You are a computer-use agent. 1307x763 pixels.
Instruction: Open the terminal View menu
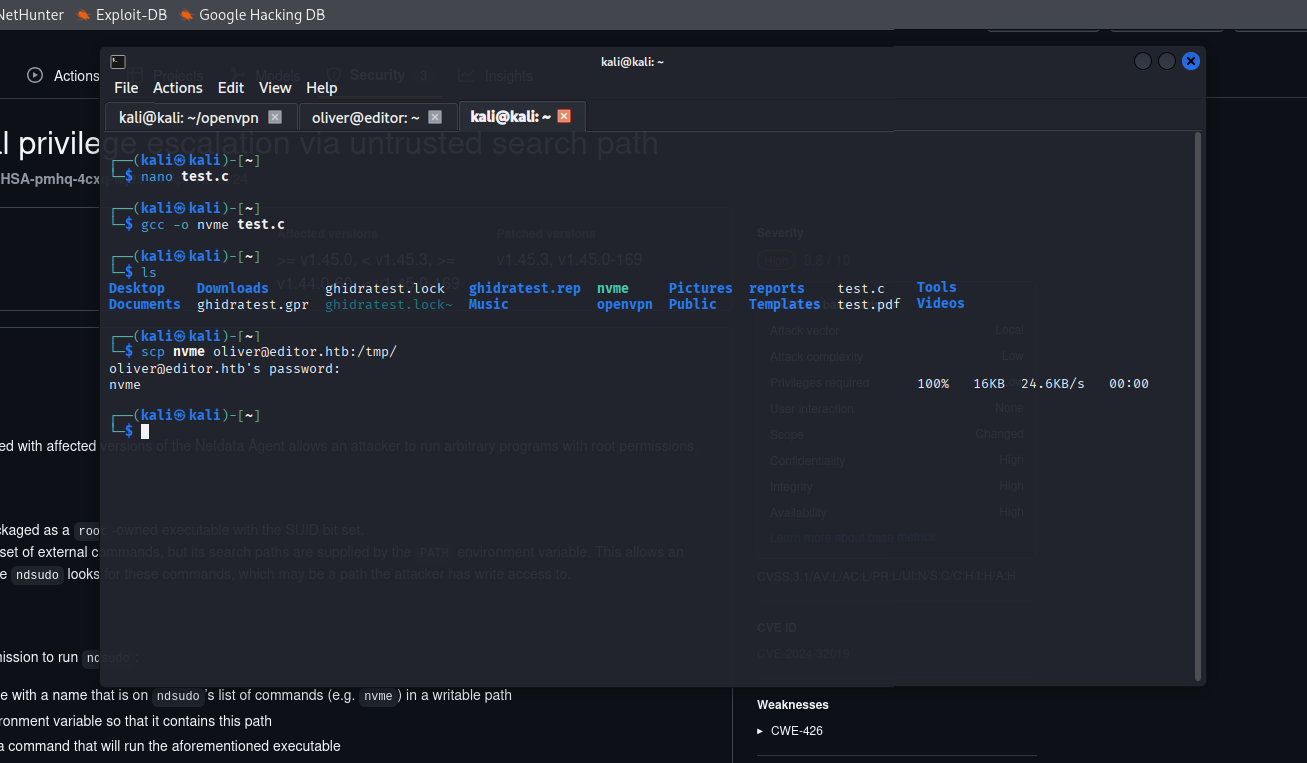275,88
